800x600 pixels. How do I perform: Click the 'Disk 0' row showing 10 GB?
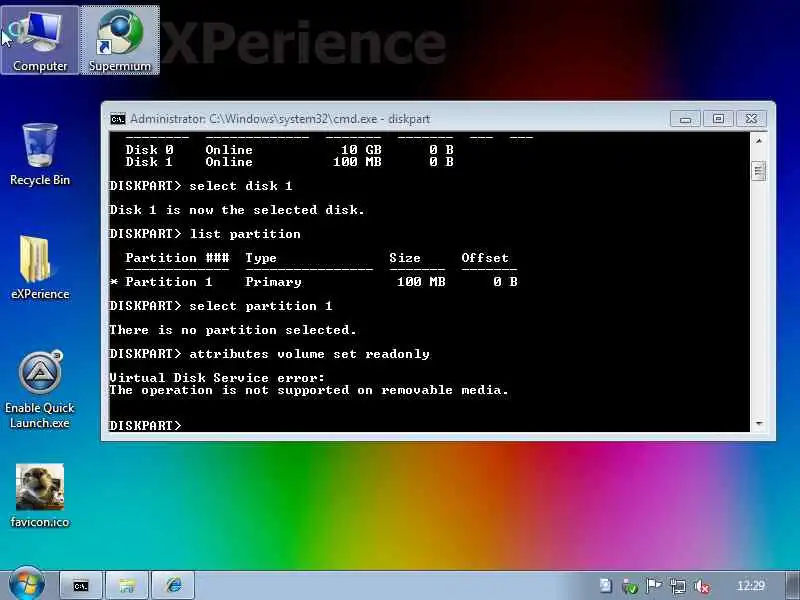coord(289,149)
